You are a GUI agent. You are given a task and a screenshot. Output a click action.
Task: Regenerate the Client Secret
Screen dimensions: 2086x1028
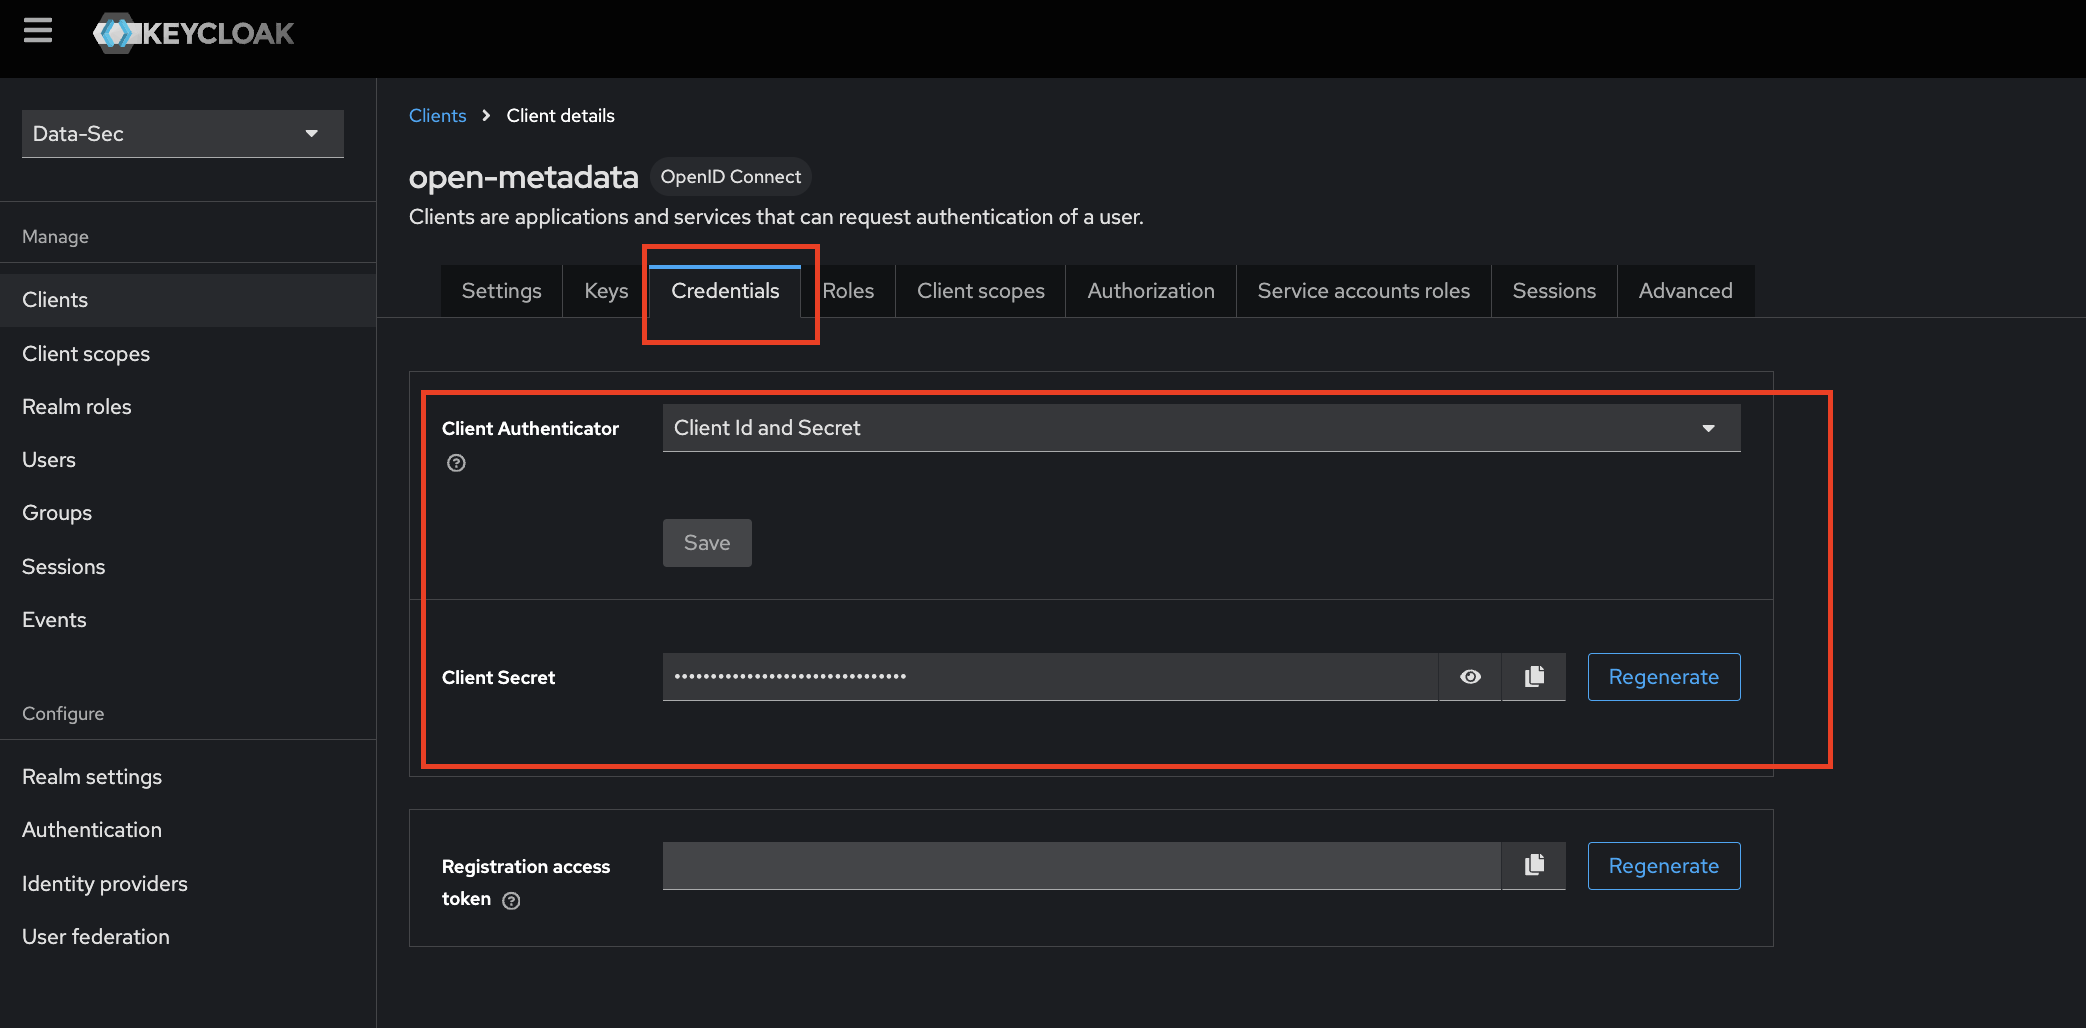click(1663, 677)
